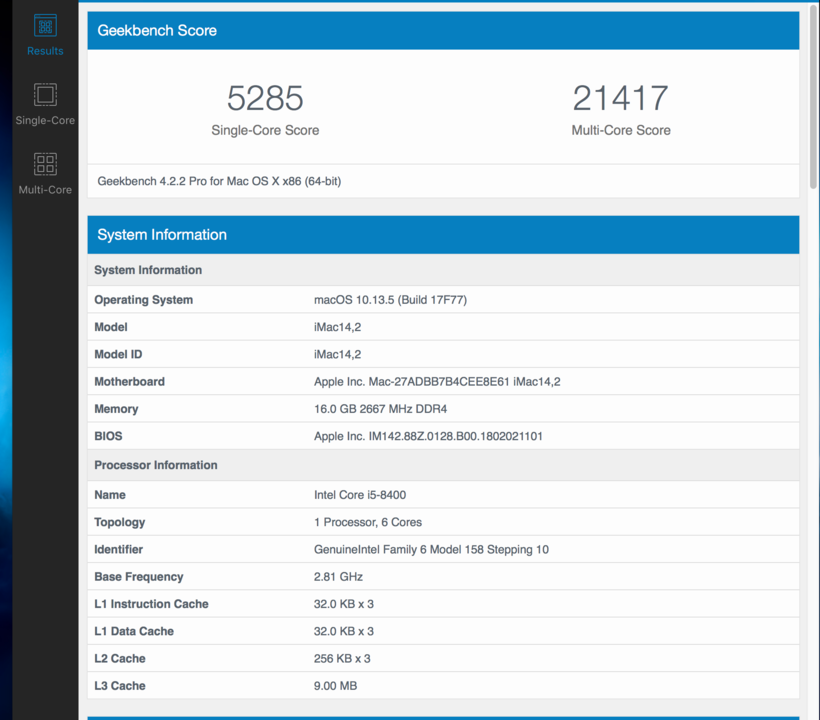Click the Motherboard row label

(x=130, y=382)
